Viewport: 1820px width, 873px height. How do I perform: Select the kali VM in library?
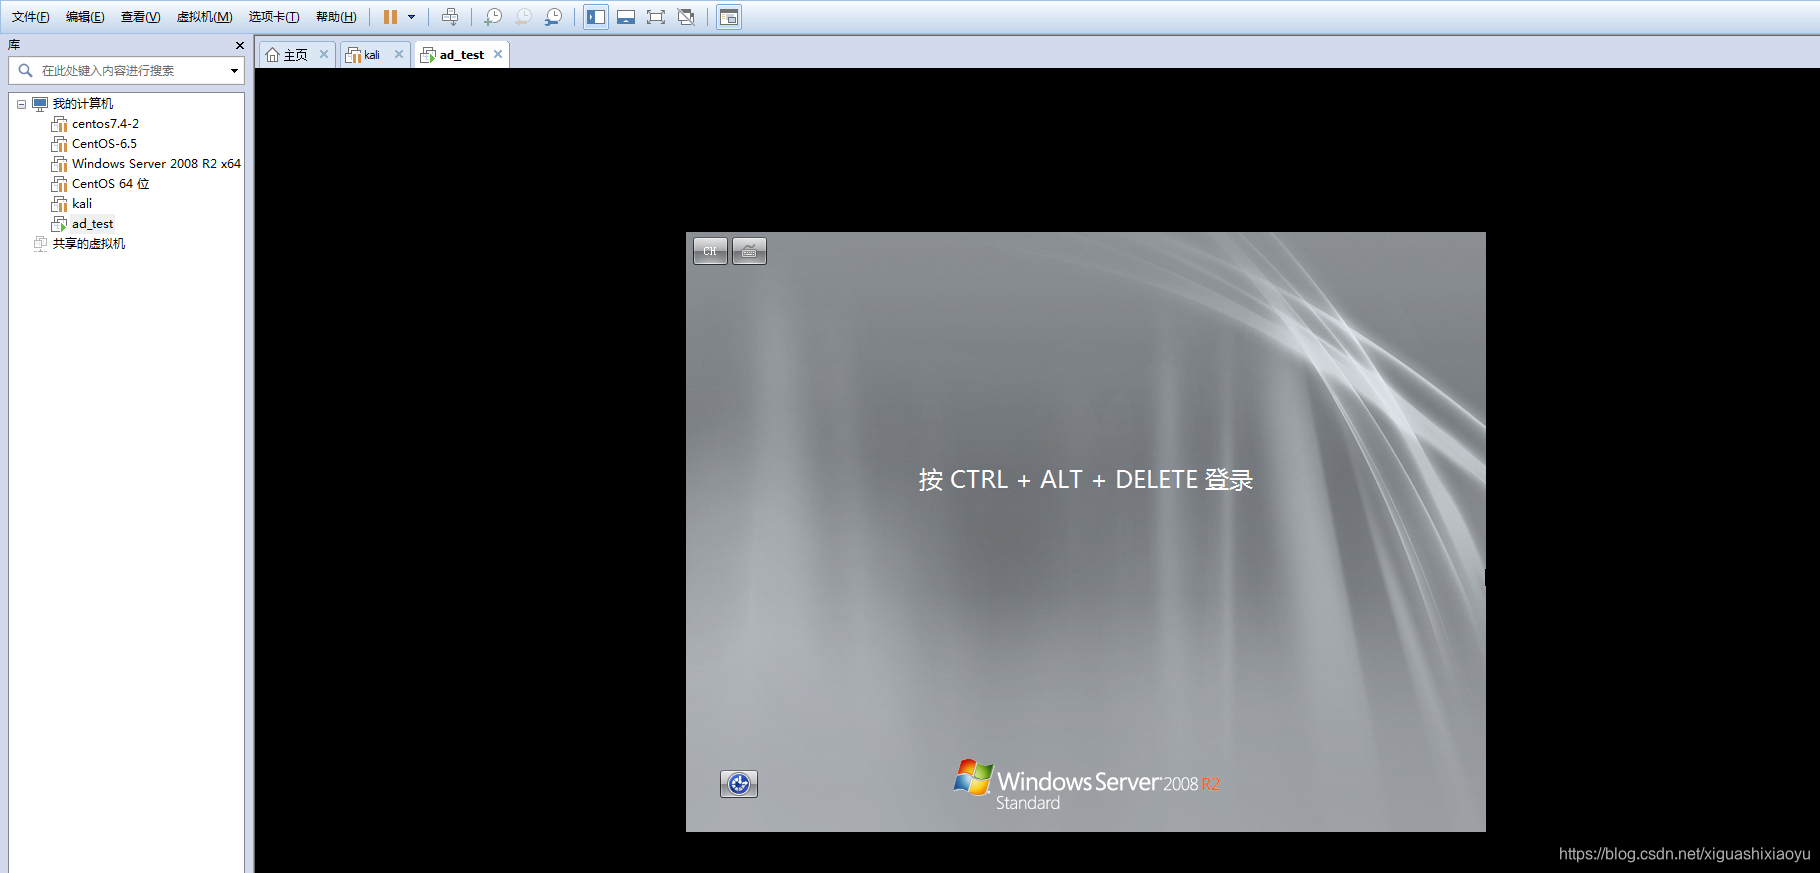tap(82, 204)
